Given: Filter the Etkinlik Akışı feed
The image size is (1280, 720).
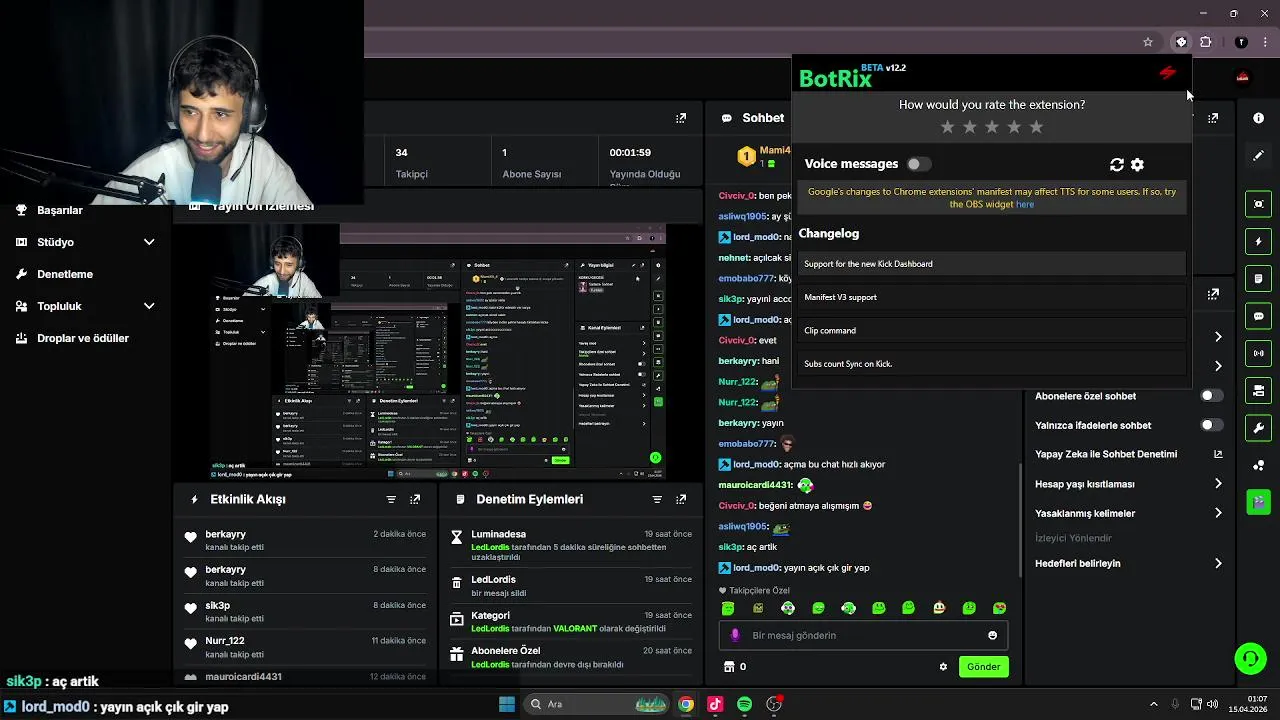Looking at the screenshot, I should [x=391, y=499].
